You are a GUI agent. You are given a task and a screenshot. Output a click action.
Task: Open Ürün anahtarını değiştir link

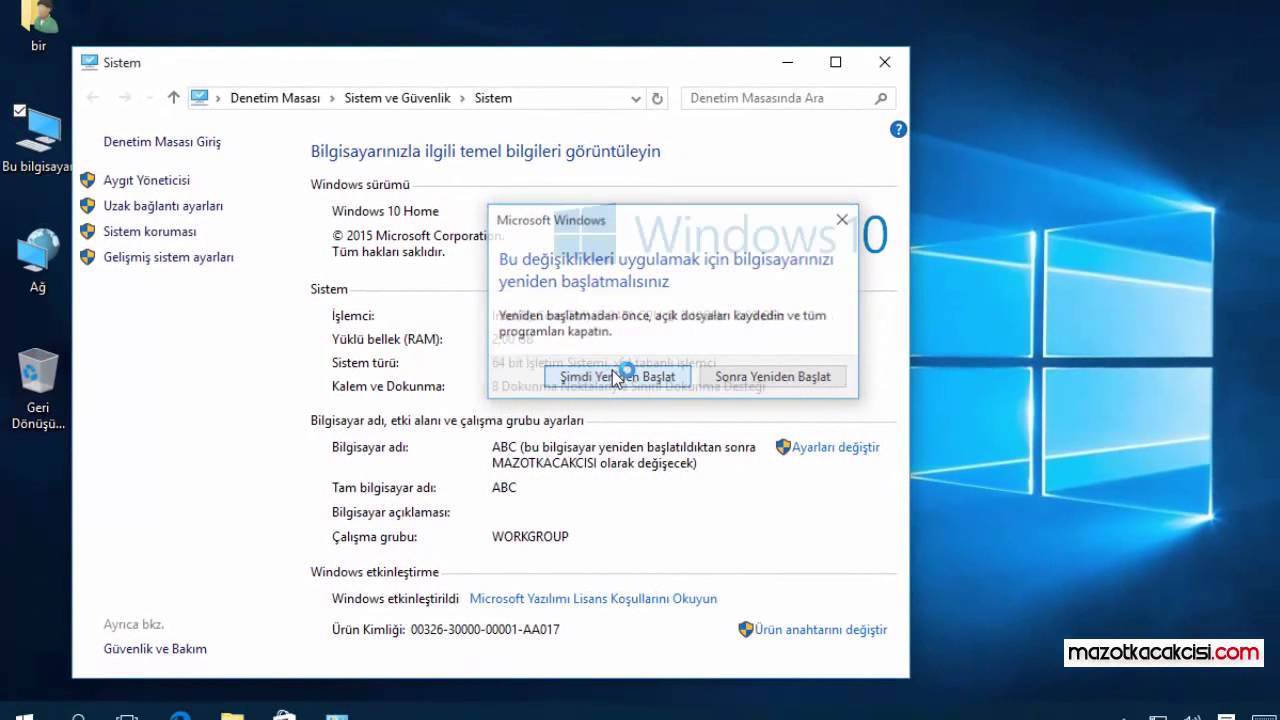[x=819, y=629]
